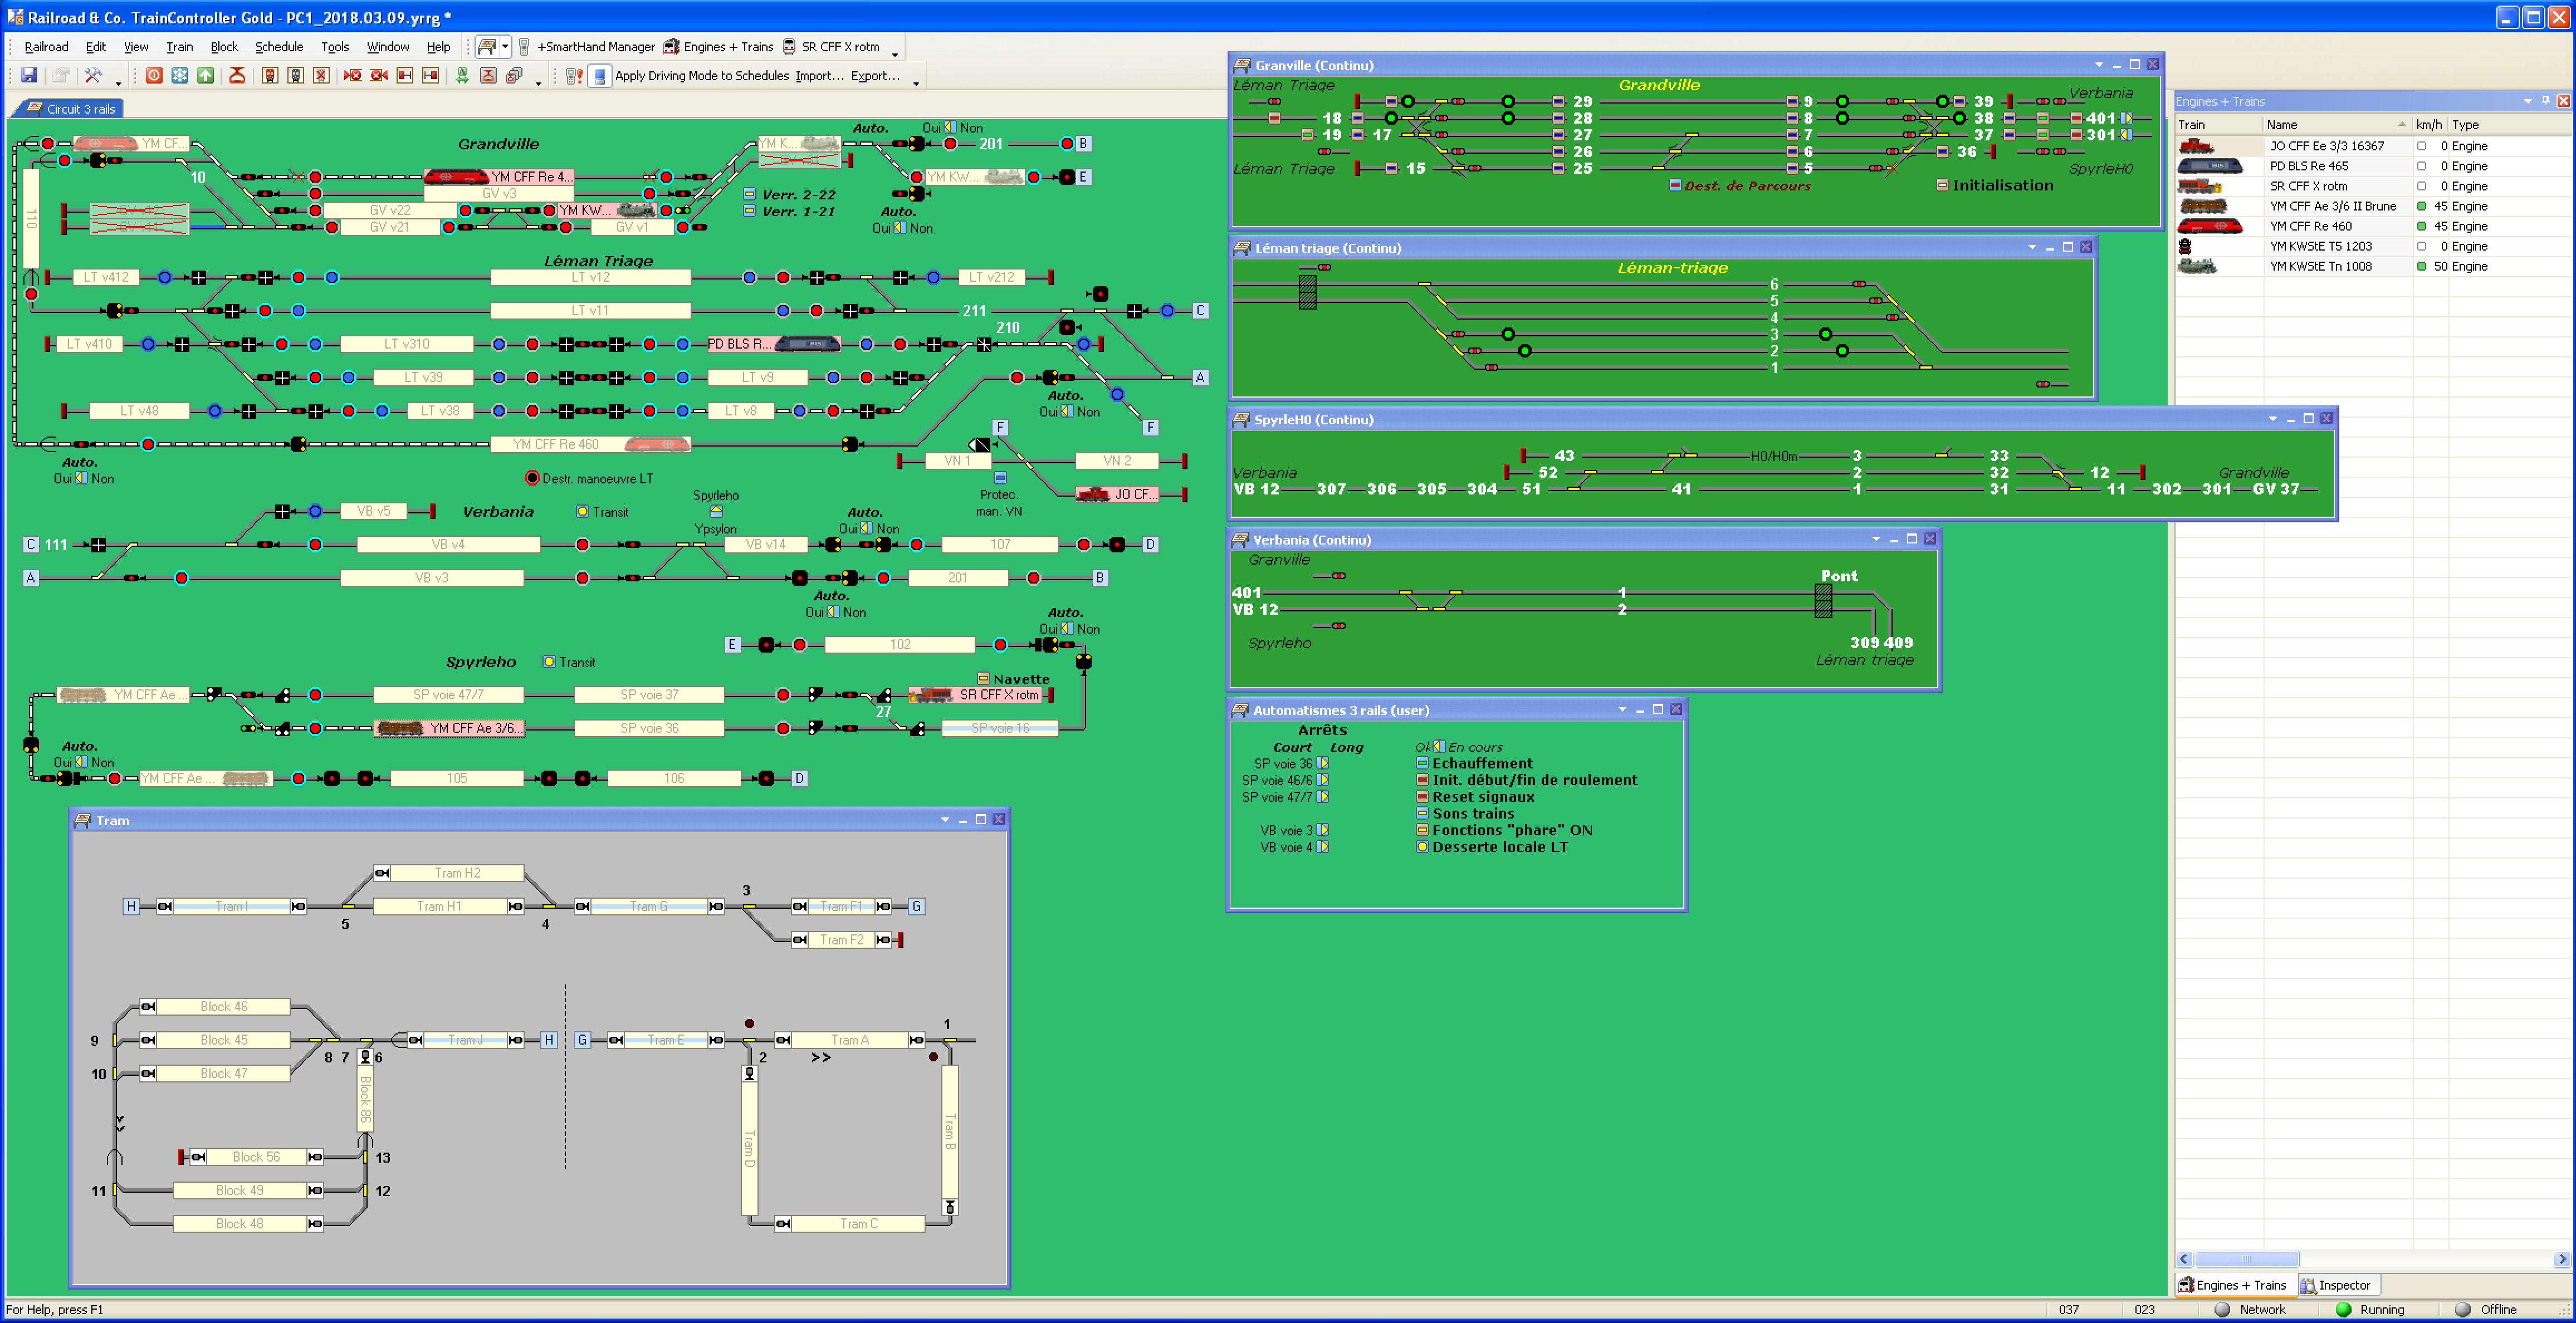Click the SR CFF X rotm toolbar button
This screenshot has height=1323, width=2576.
[x=831, y=47]
